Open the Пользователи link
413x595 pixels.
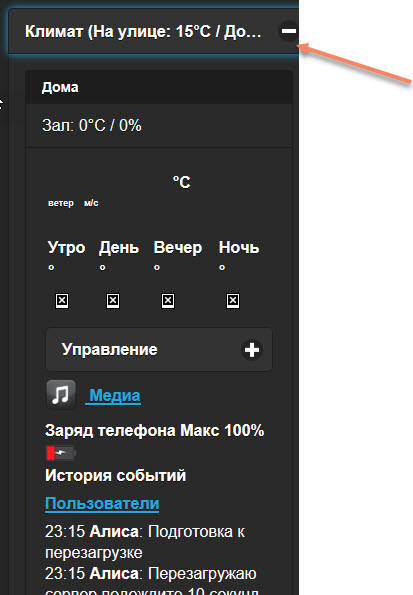click(102, 504)
